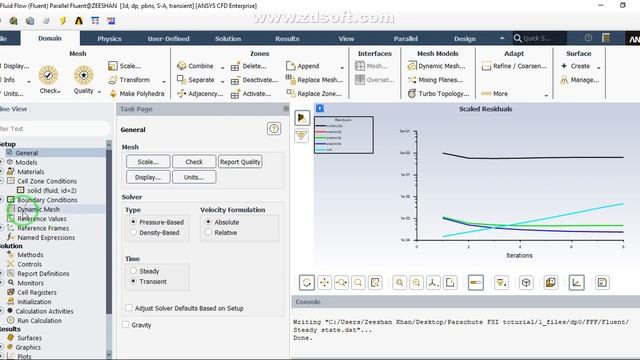
Task: Click the task page Check button
Action: pos(194,162)
